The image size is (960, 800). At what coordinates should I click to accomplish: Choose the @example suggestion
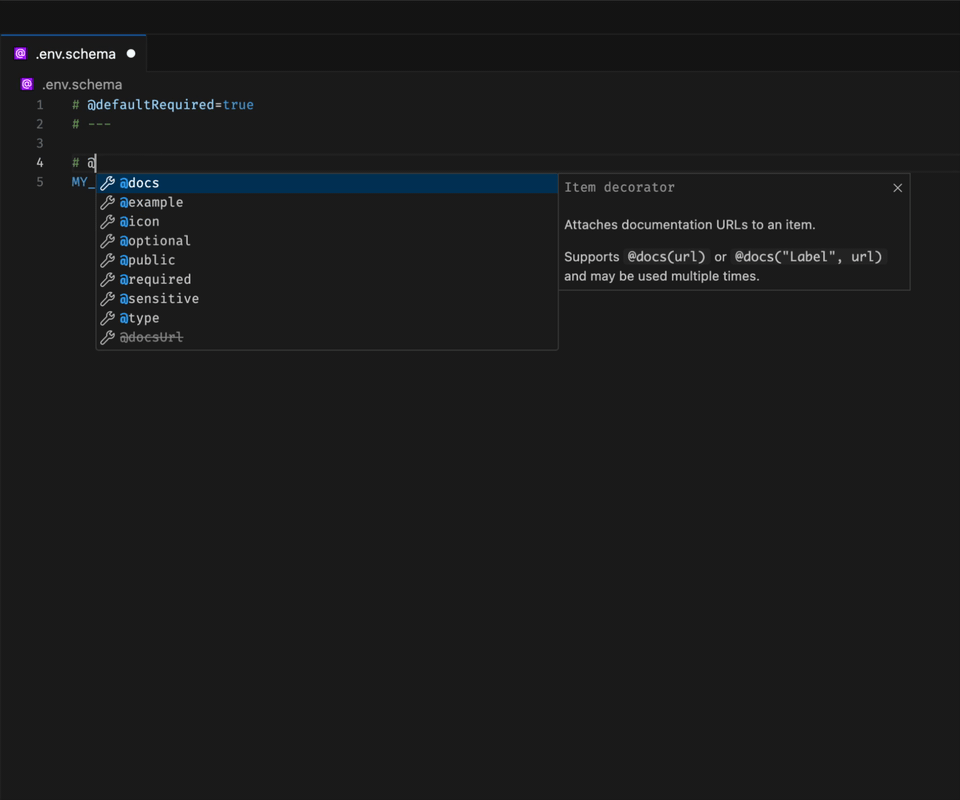pyautogui.click(x=327, y=202)
